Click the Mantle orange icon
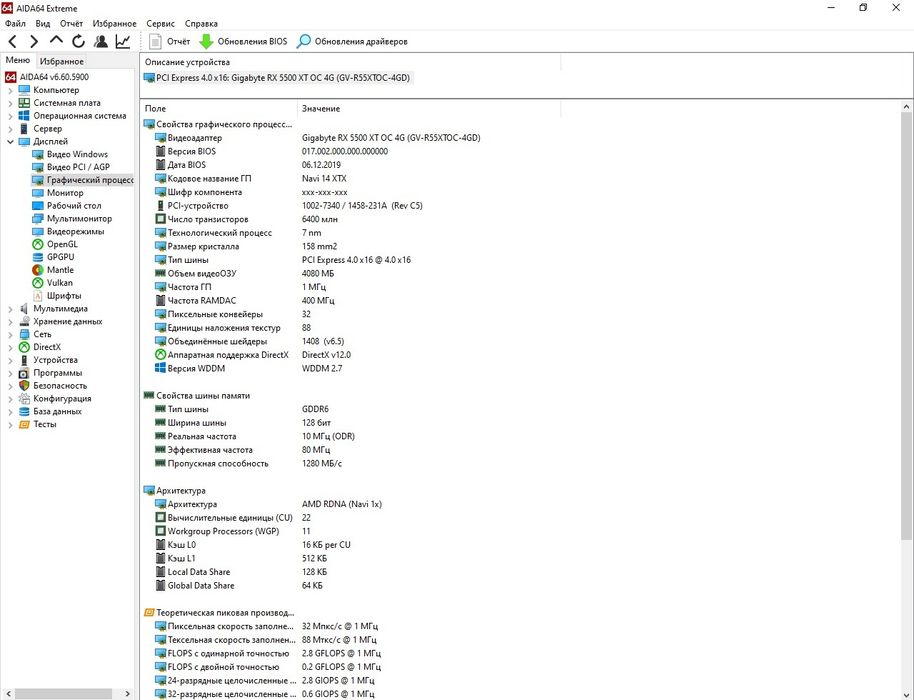Image resolution: width=914 pixels, height=700 pixels. (x=37, y=270)
